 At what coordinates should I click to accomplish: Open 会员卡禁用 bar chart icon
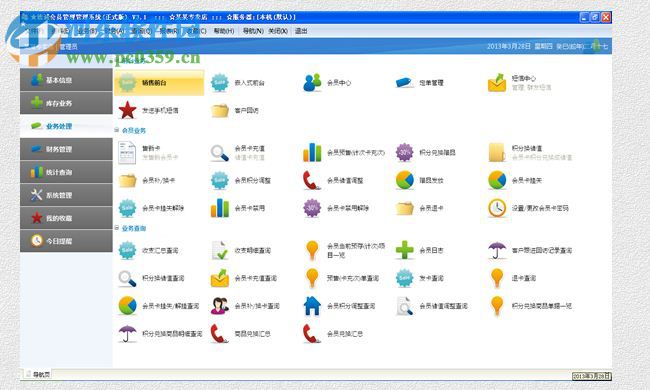click(x=220, y=208)
